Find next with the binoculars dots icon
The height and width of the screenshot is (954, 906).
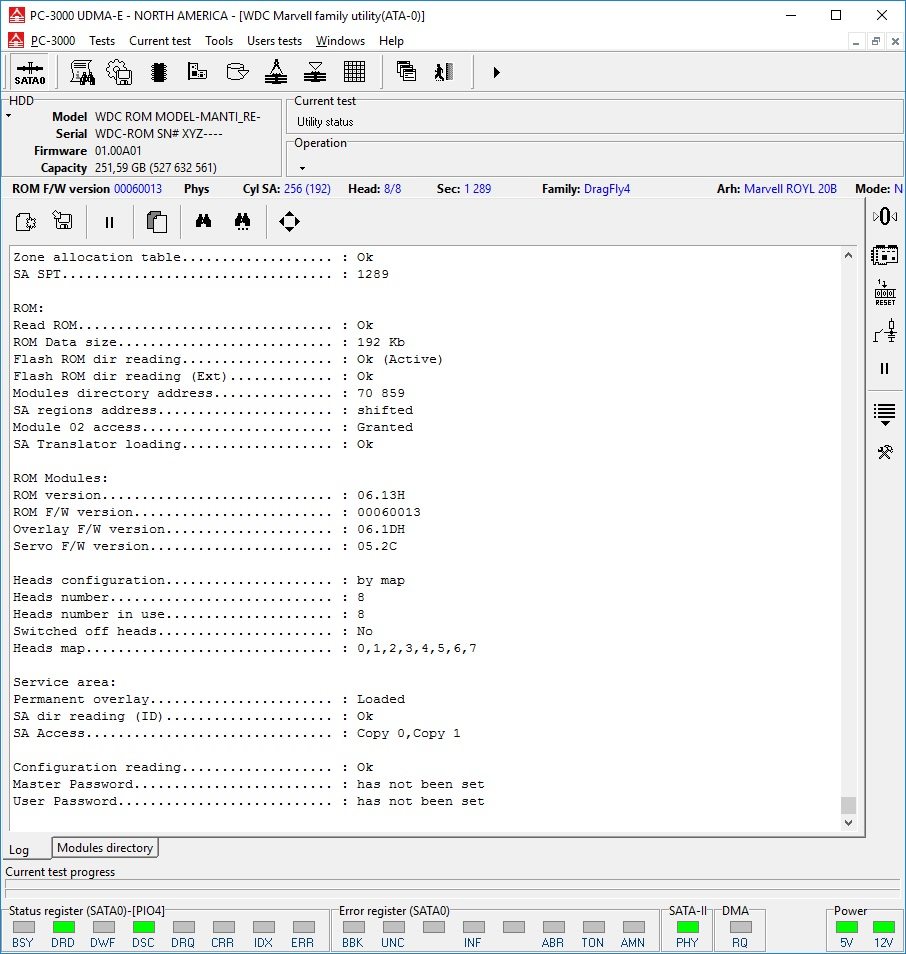242,221
